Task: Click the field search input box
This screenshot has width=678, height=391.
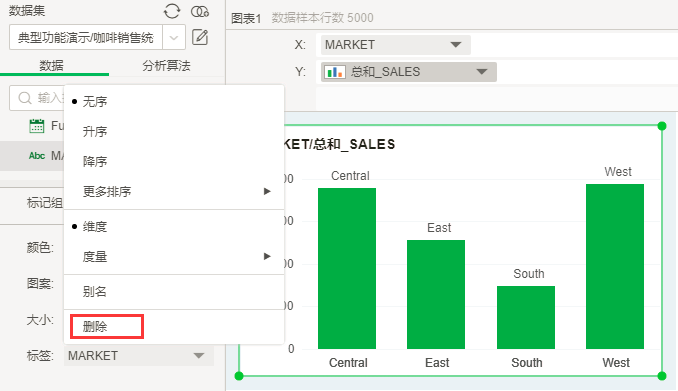Action: click(37, 98)
